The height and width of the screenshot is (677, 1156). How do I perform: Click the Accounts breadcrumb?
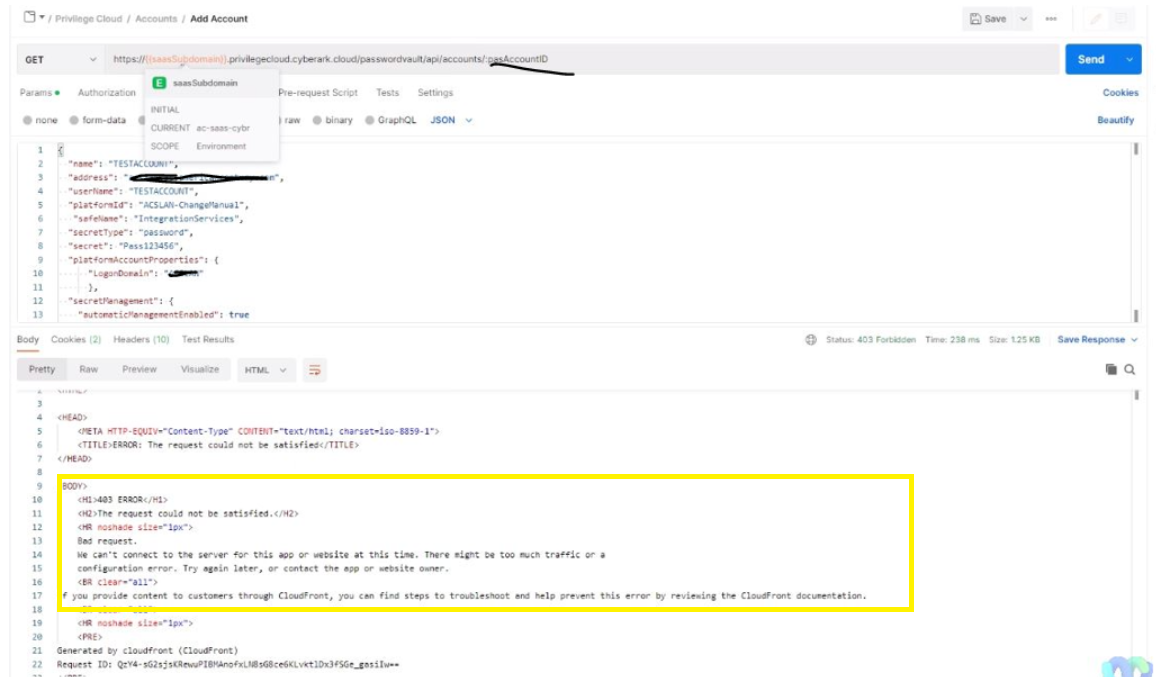pos(156,19)
